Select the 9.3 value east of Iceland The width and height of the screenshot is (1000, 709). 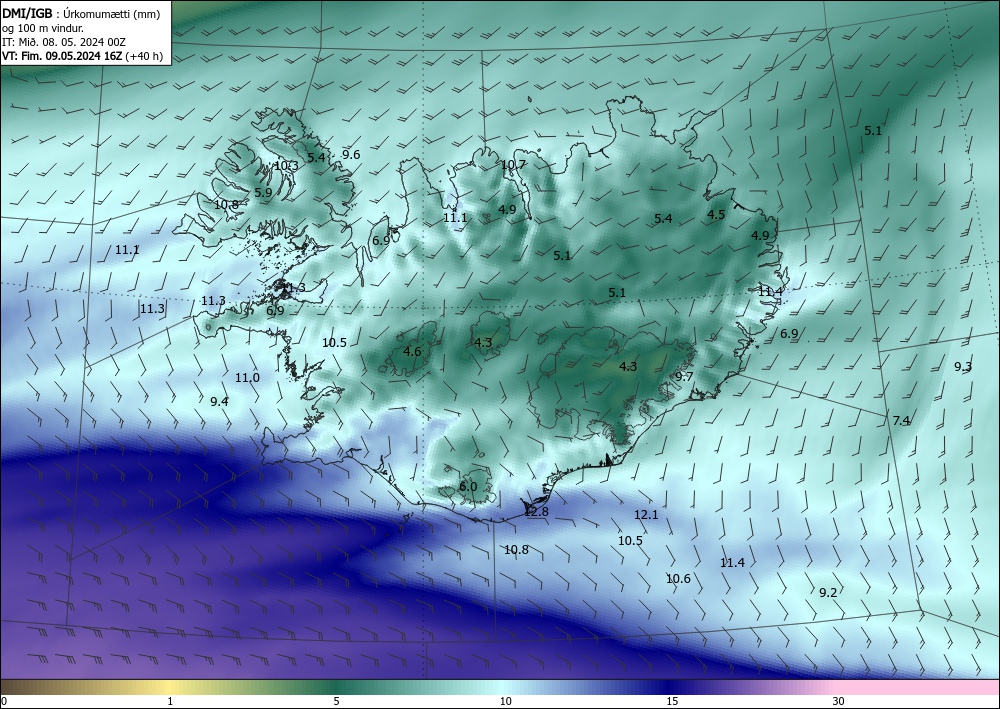click(963, 367)
